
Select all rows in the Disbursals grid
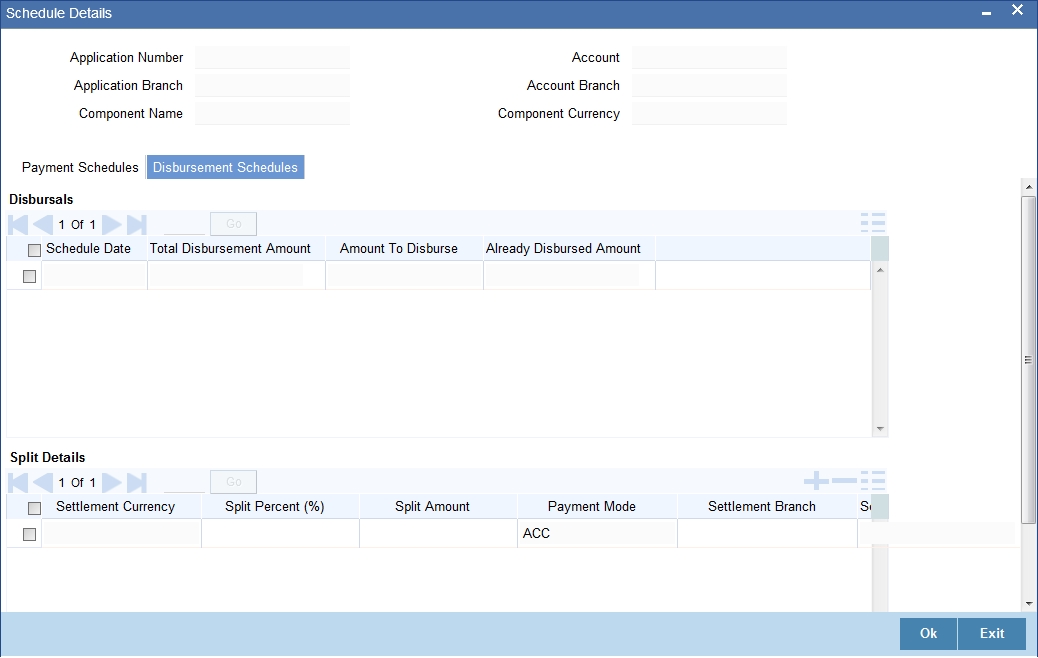tap(34, 248)
